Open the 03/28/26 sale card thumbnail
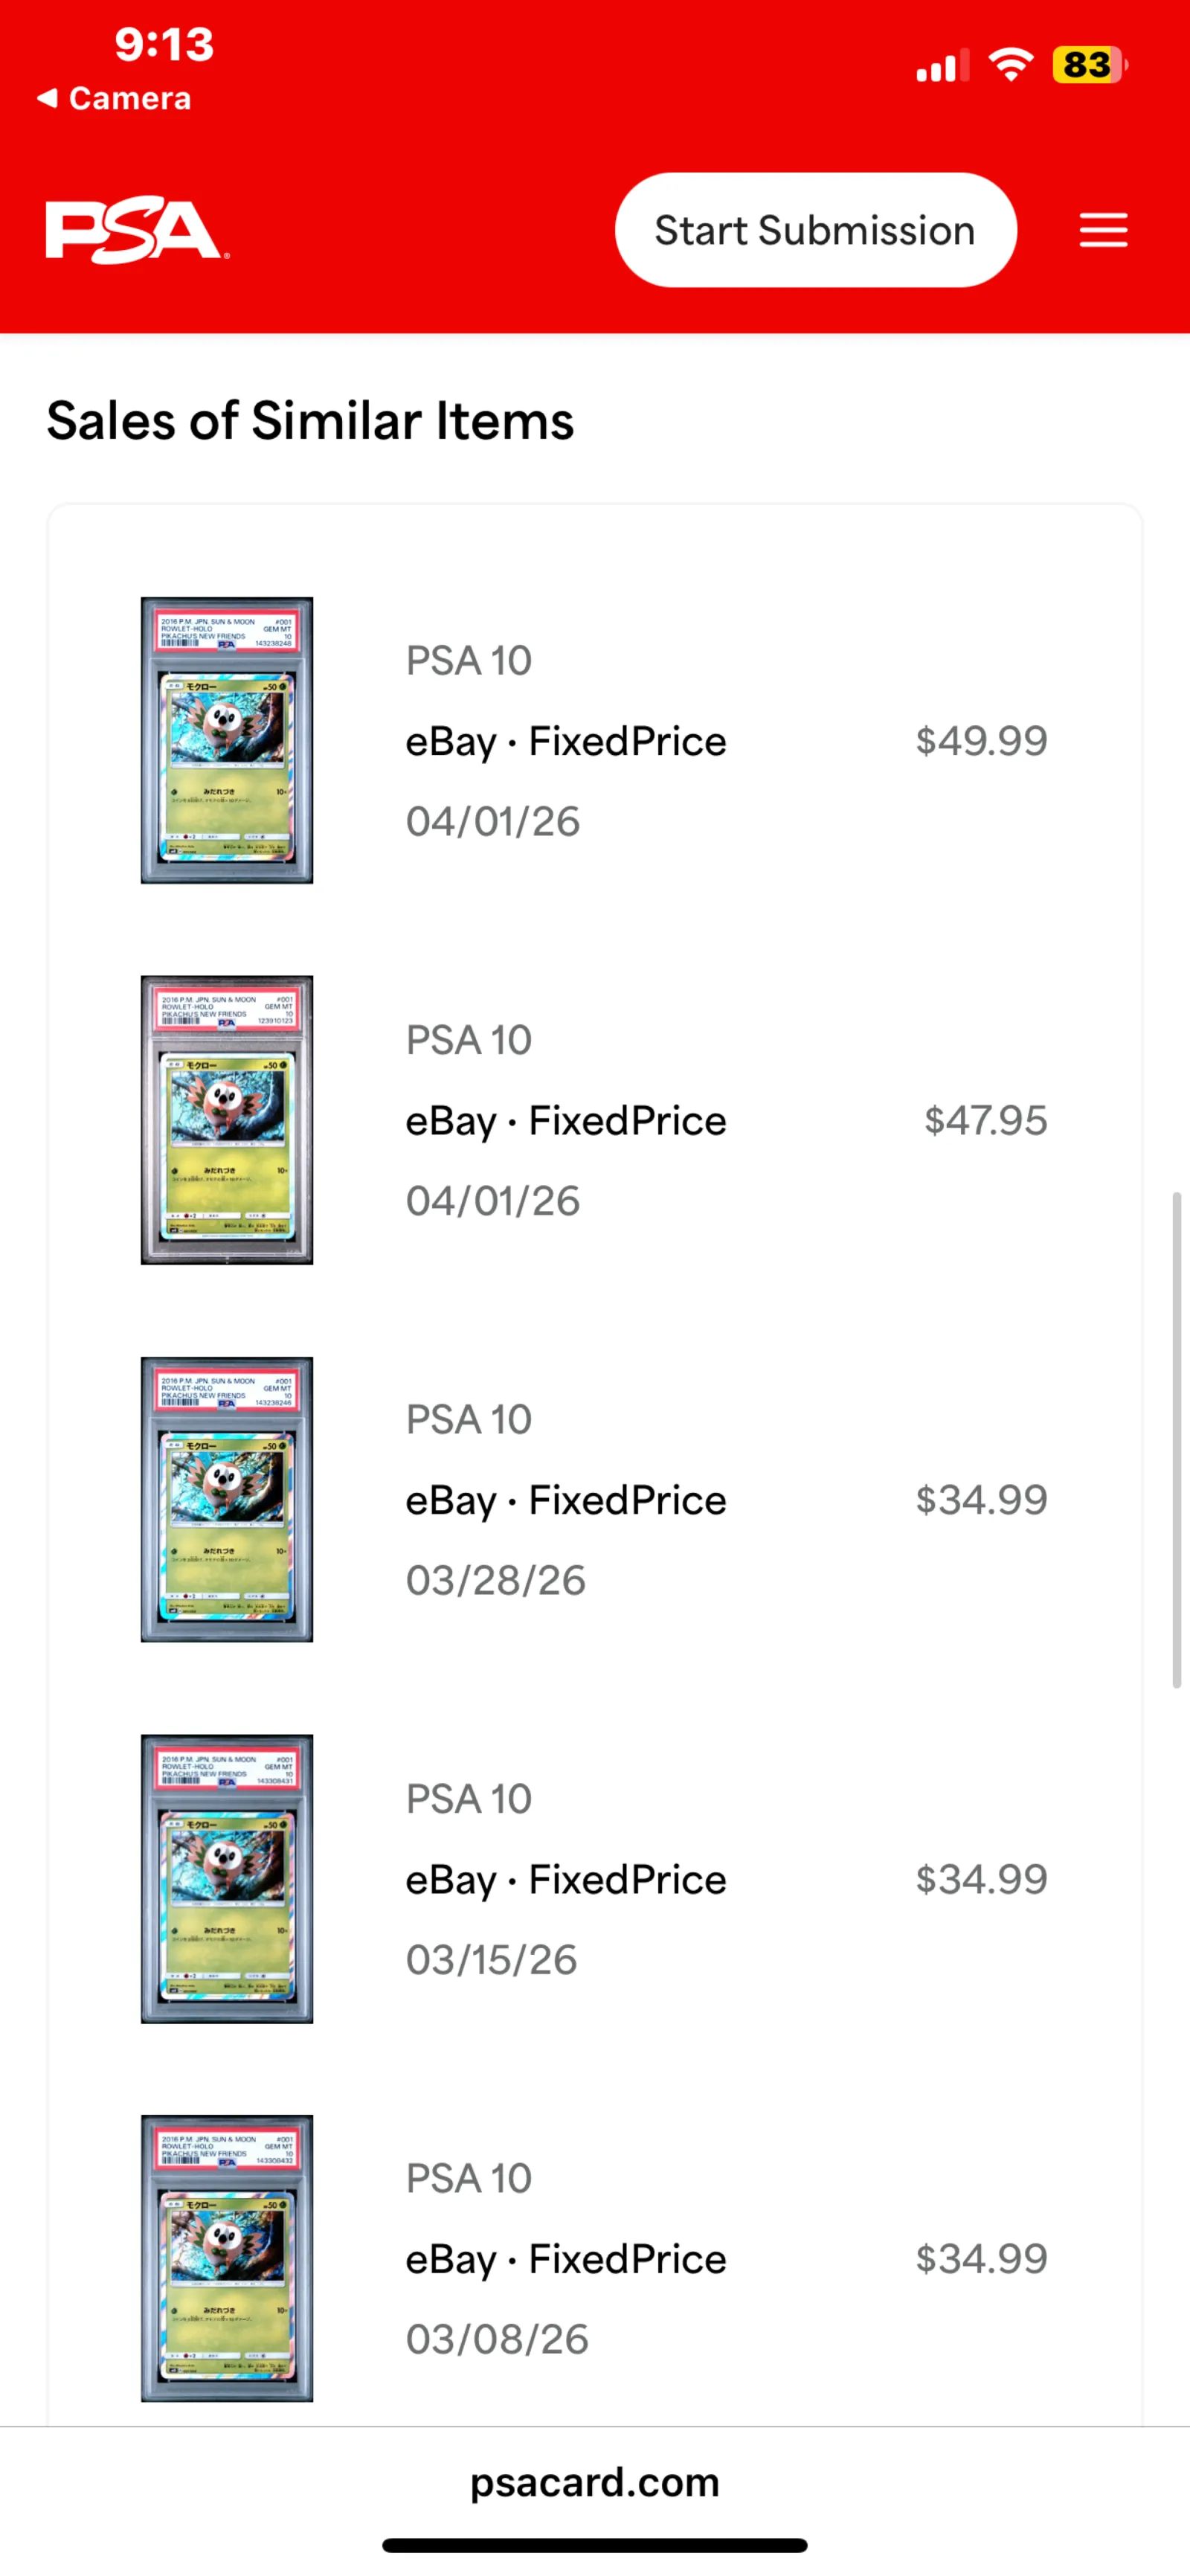This screenshot has height=2576, width=1190. 227,1499
